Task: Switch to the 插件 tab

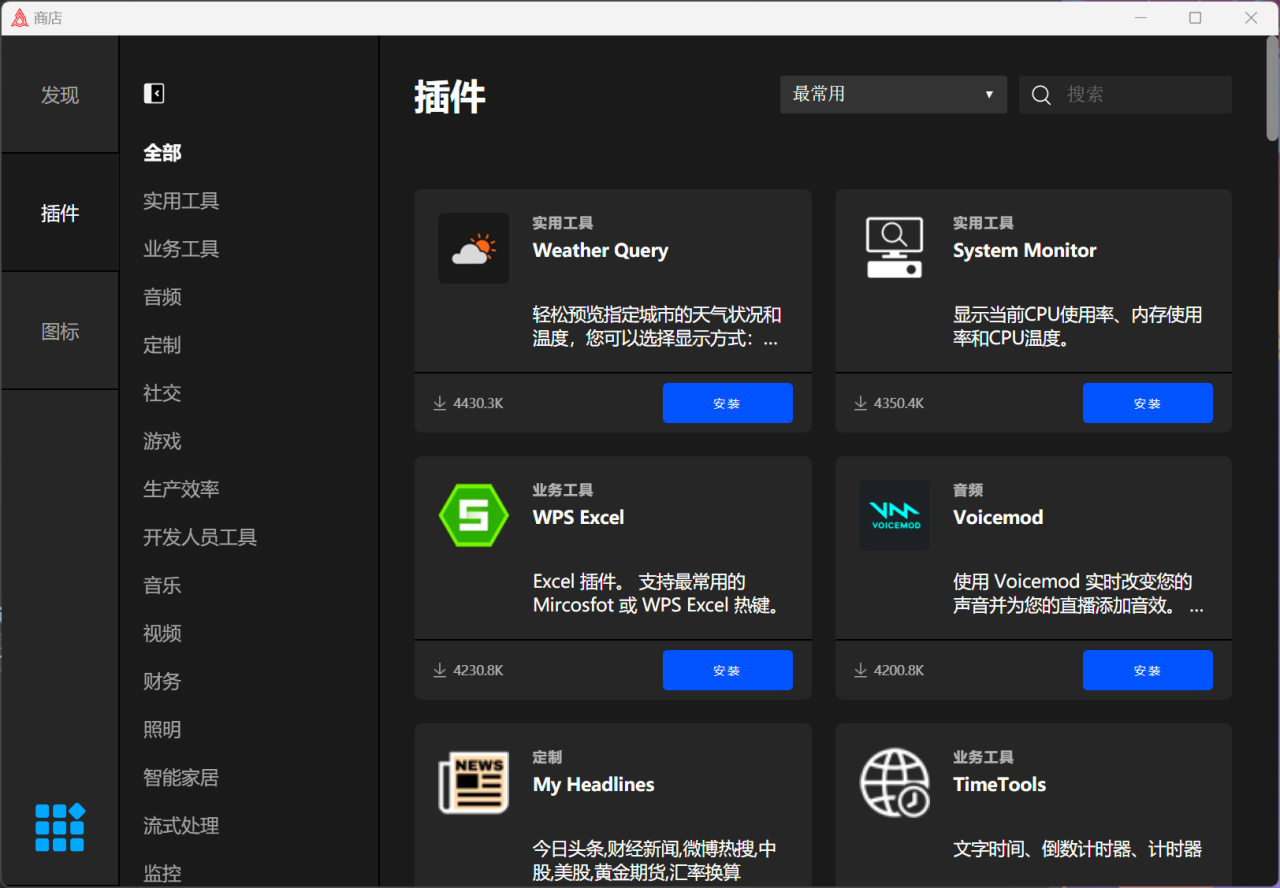Action: click(60, 213)
